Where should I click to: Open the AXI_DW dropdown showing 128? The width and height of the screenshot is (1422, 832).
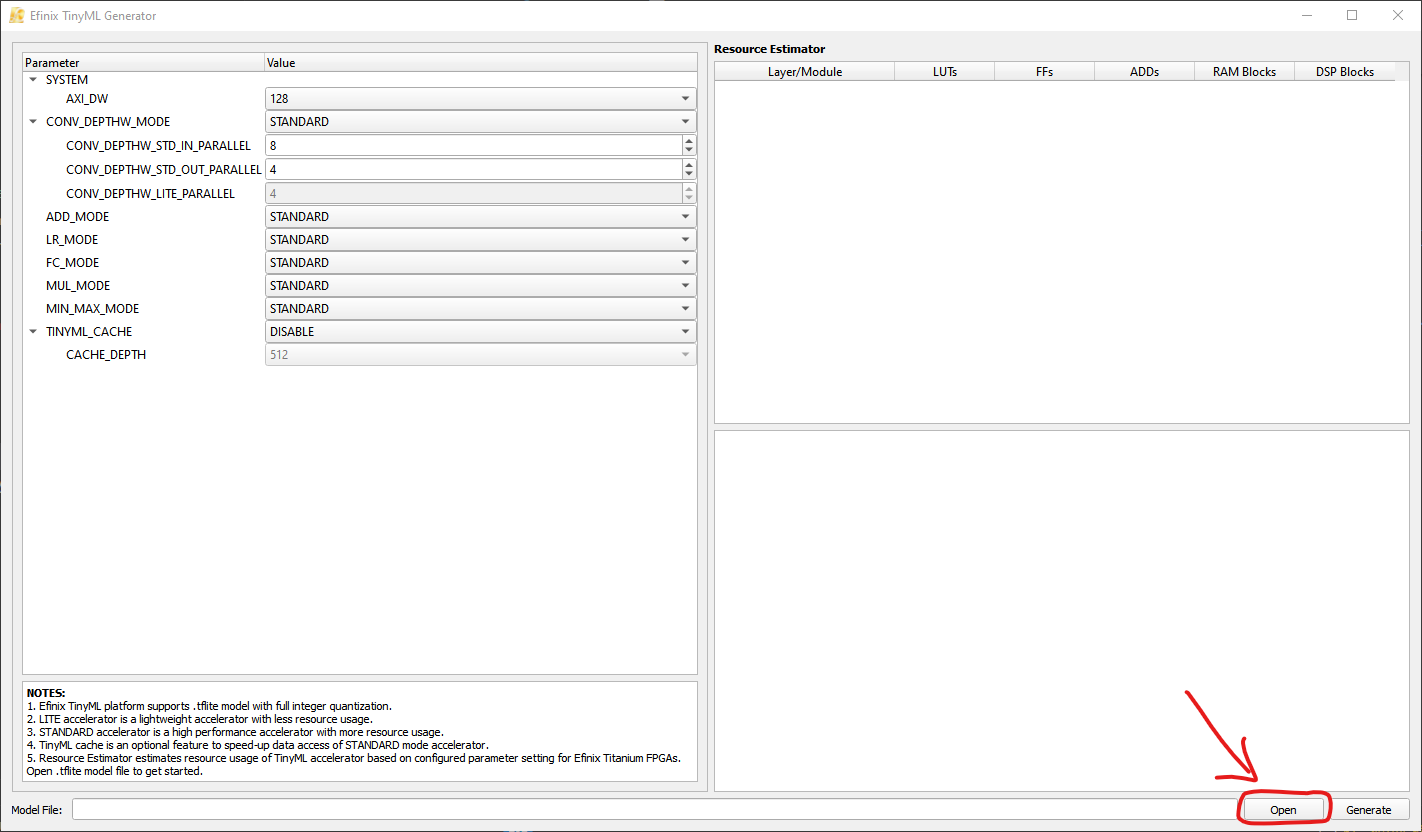481,99
